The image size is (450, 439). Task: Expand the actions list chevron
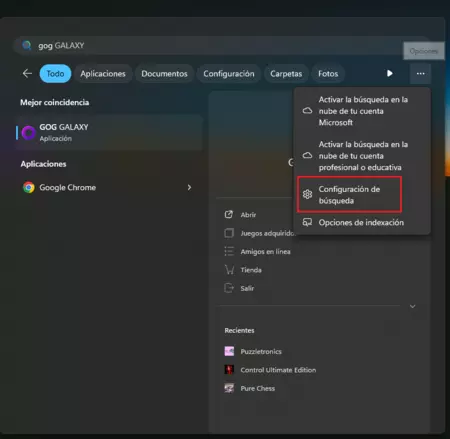[413, 306]
